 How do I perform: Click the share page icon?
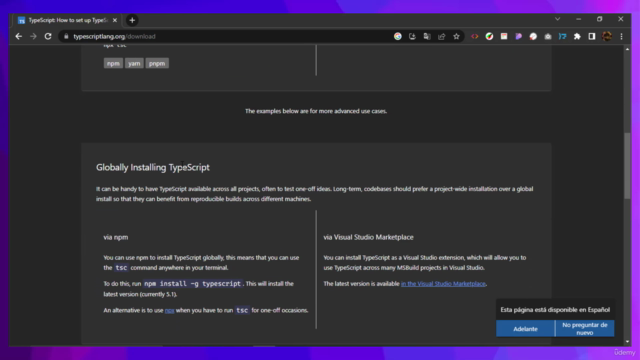tap(442, 36)
